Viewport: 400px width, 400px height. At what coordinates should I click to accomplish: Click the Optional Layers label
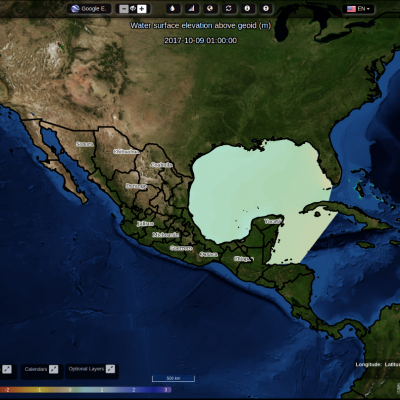[86, 369]
